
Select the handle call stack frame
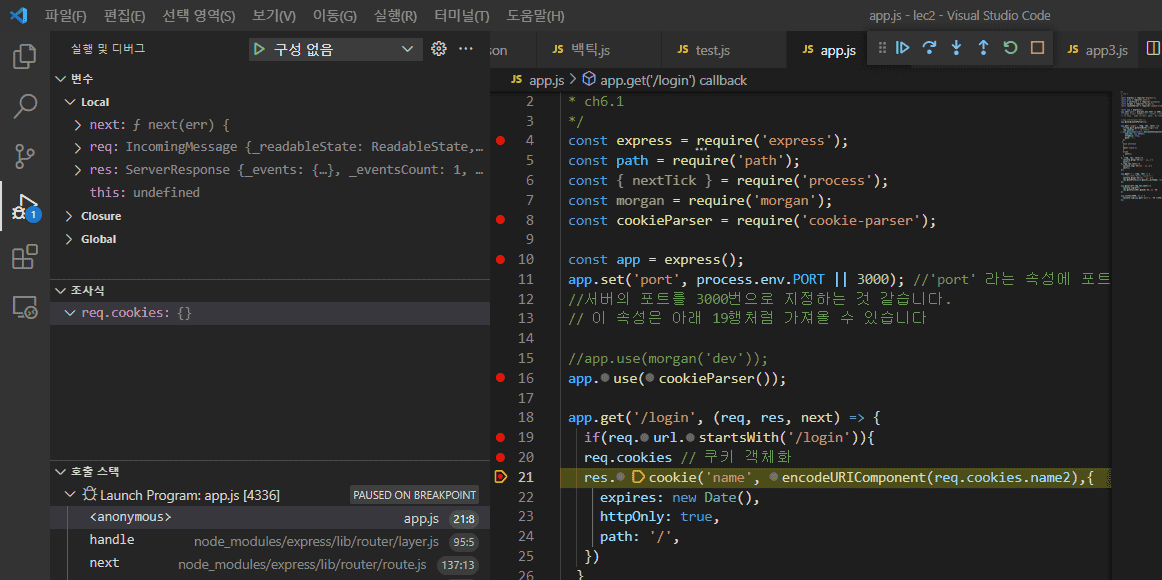112,540
